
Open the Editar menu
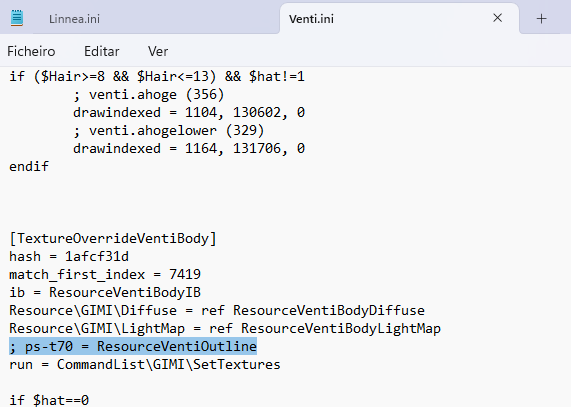[x=102, y=51]
